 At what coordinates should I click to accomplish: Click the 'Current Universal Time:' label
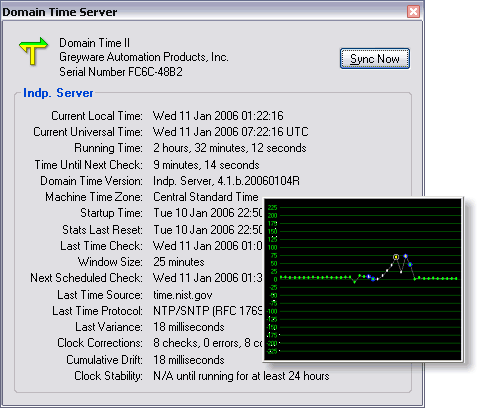pyautogui.click(x=88, y=132)
